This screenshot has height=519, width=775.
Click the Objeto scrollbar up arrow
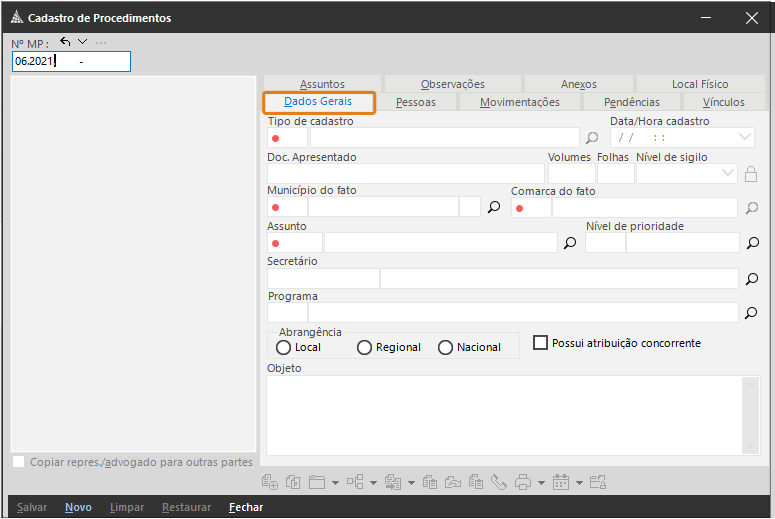[x=750, y=385]
